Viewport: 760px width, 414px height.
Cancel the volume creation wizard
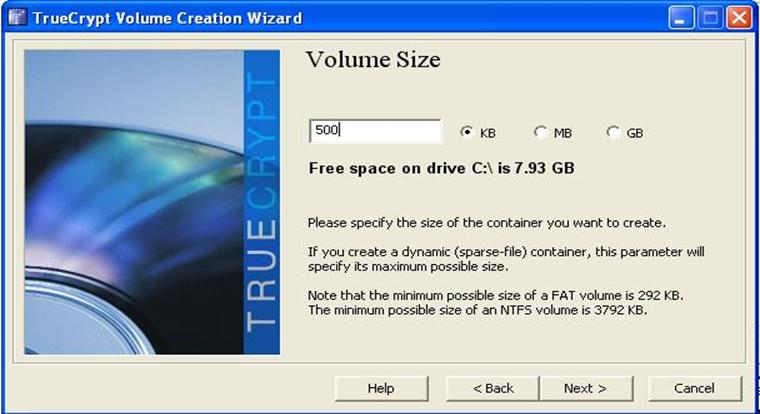(x=695, y=388)
